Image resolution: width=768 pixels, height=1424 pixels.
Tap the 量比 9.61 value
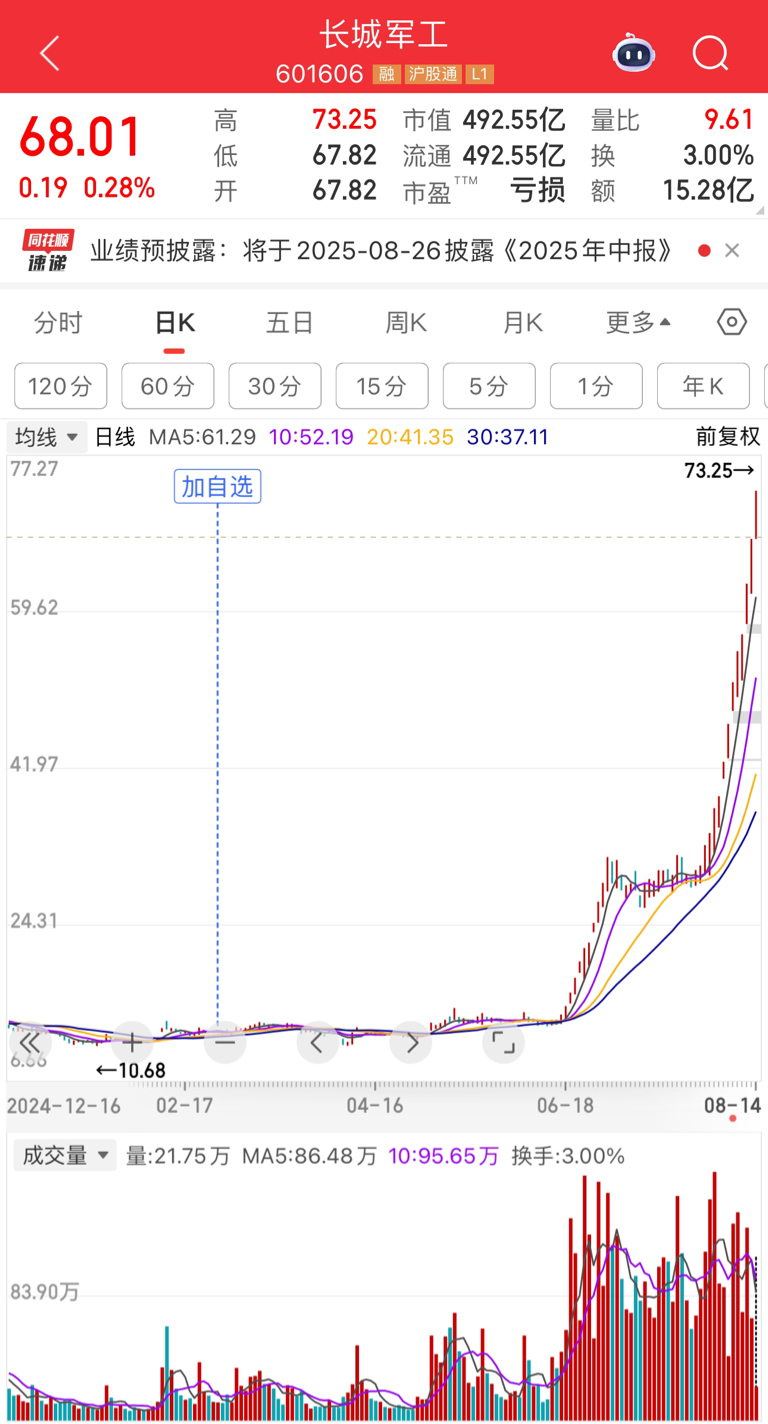729,121
